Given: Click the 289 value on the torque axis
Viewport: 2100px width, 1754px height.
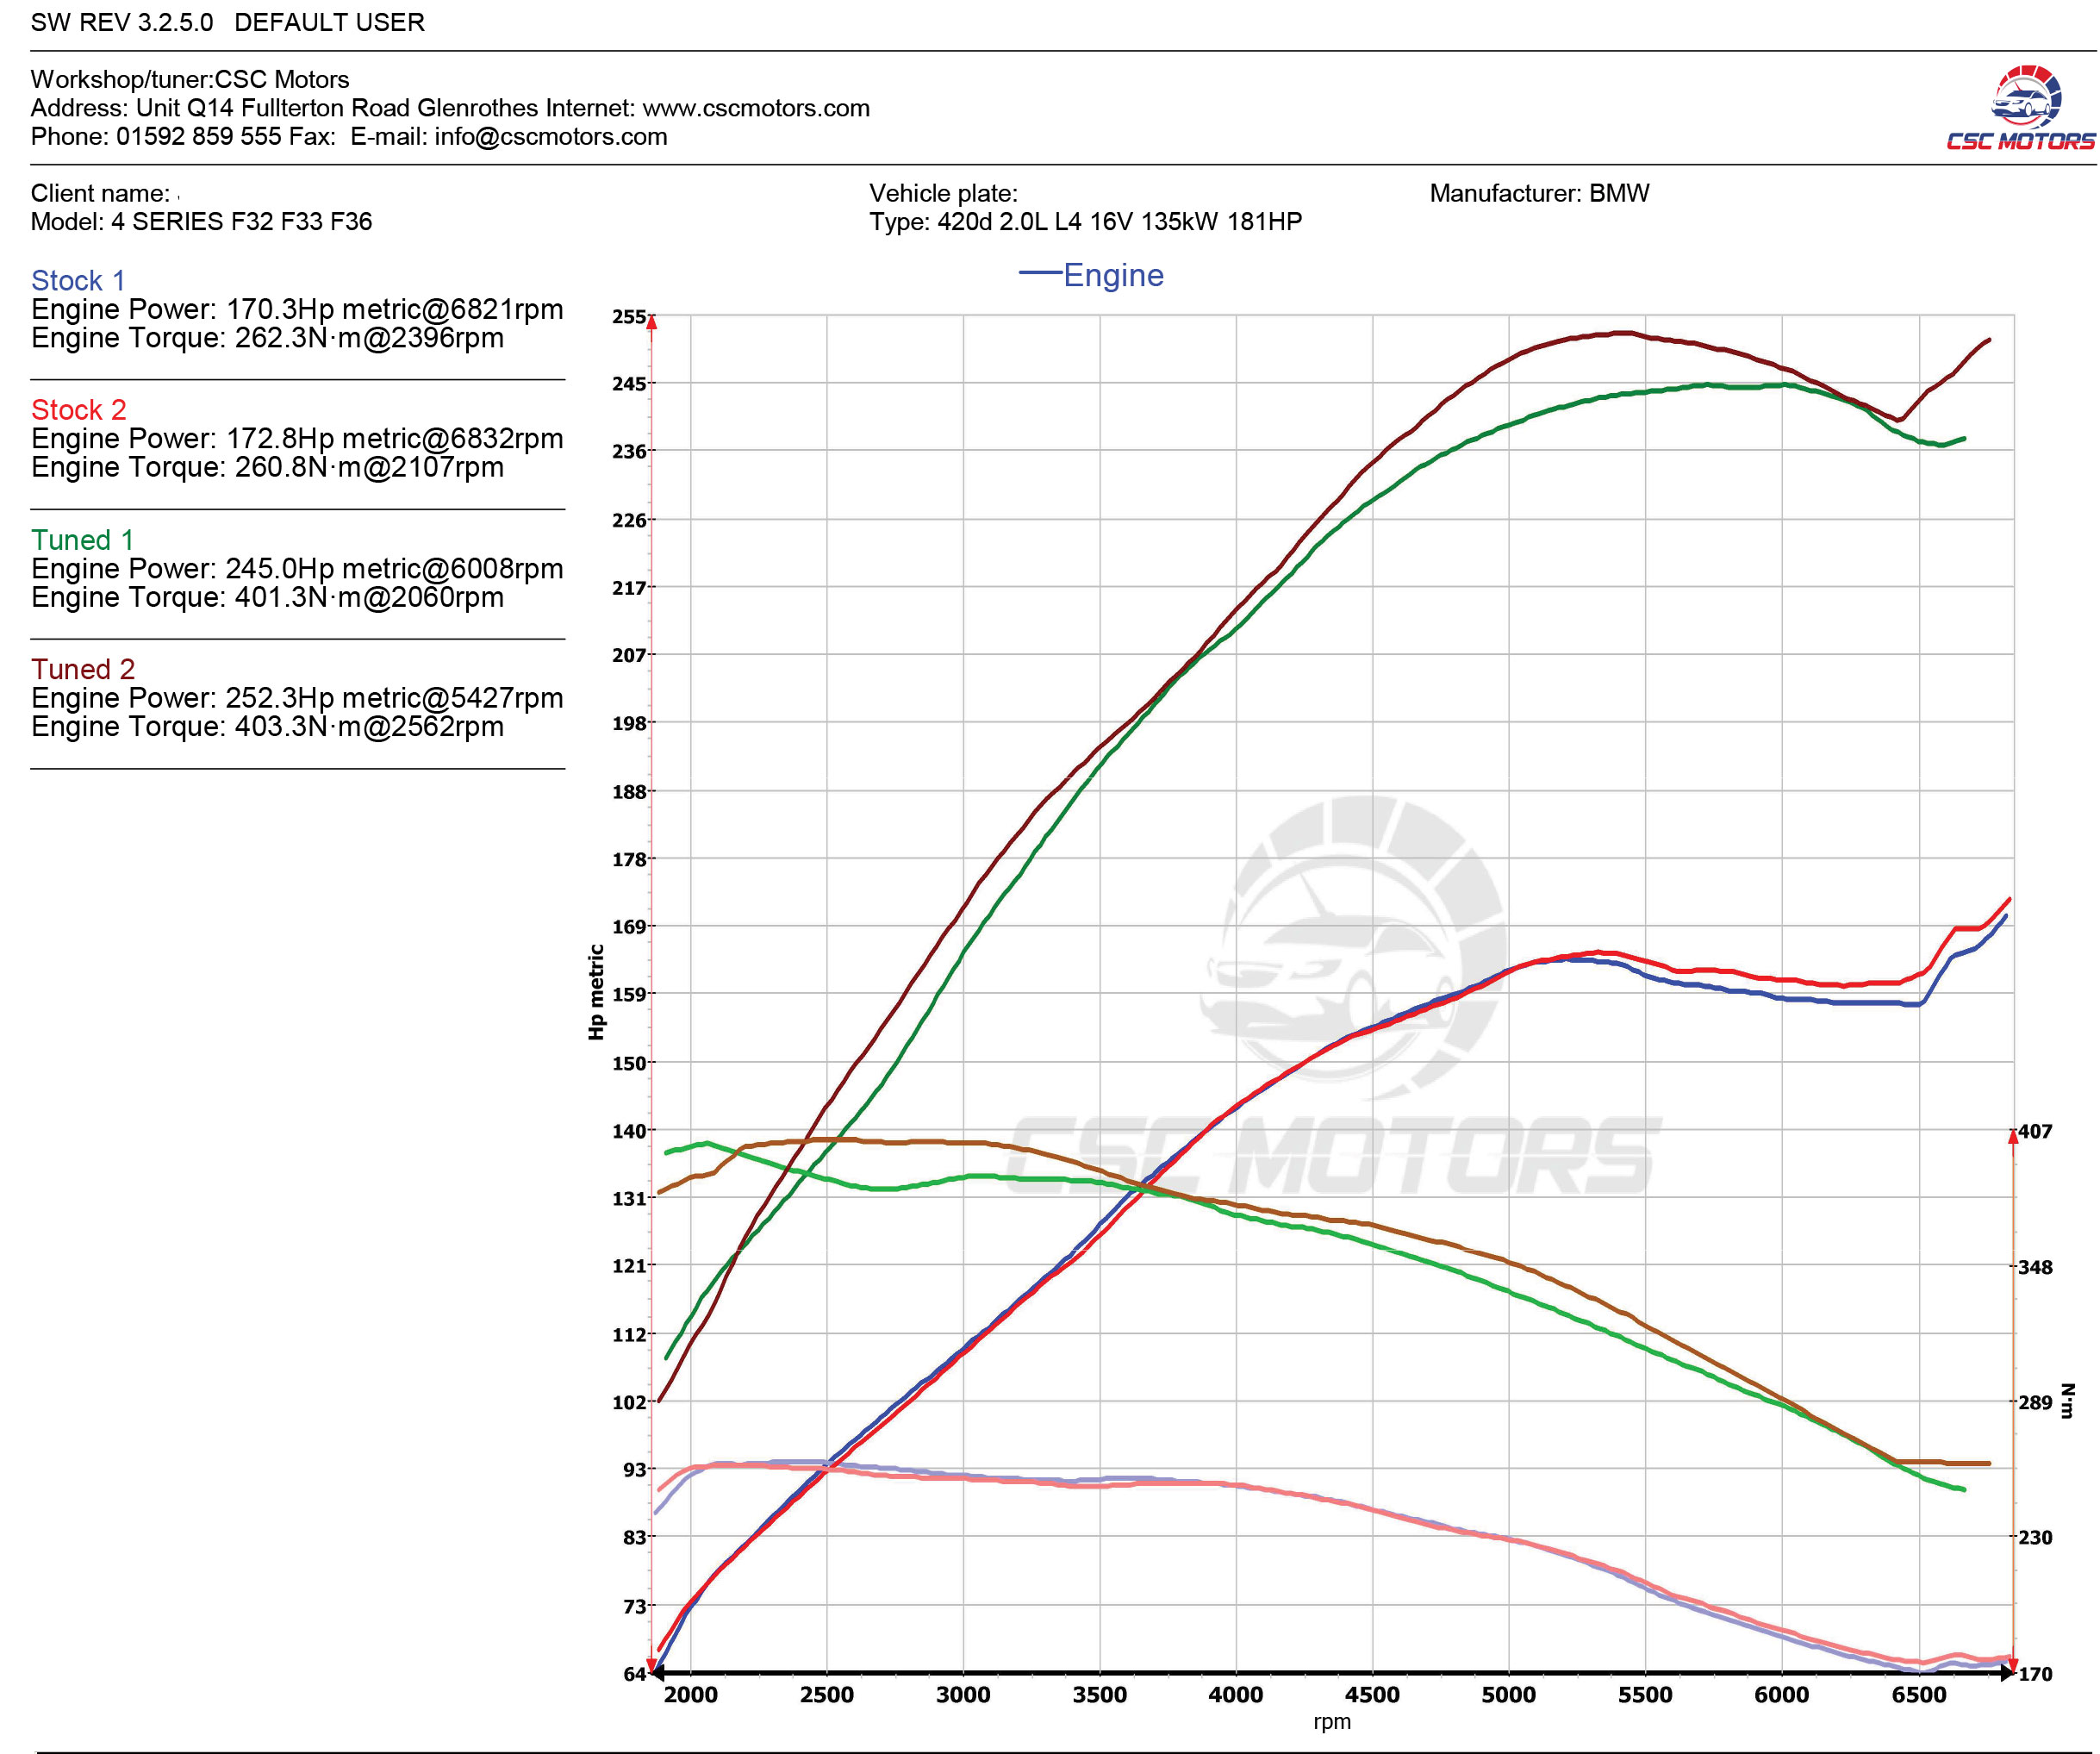Looking at the screenshot, I should [2035, 1401].
